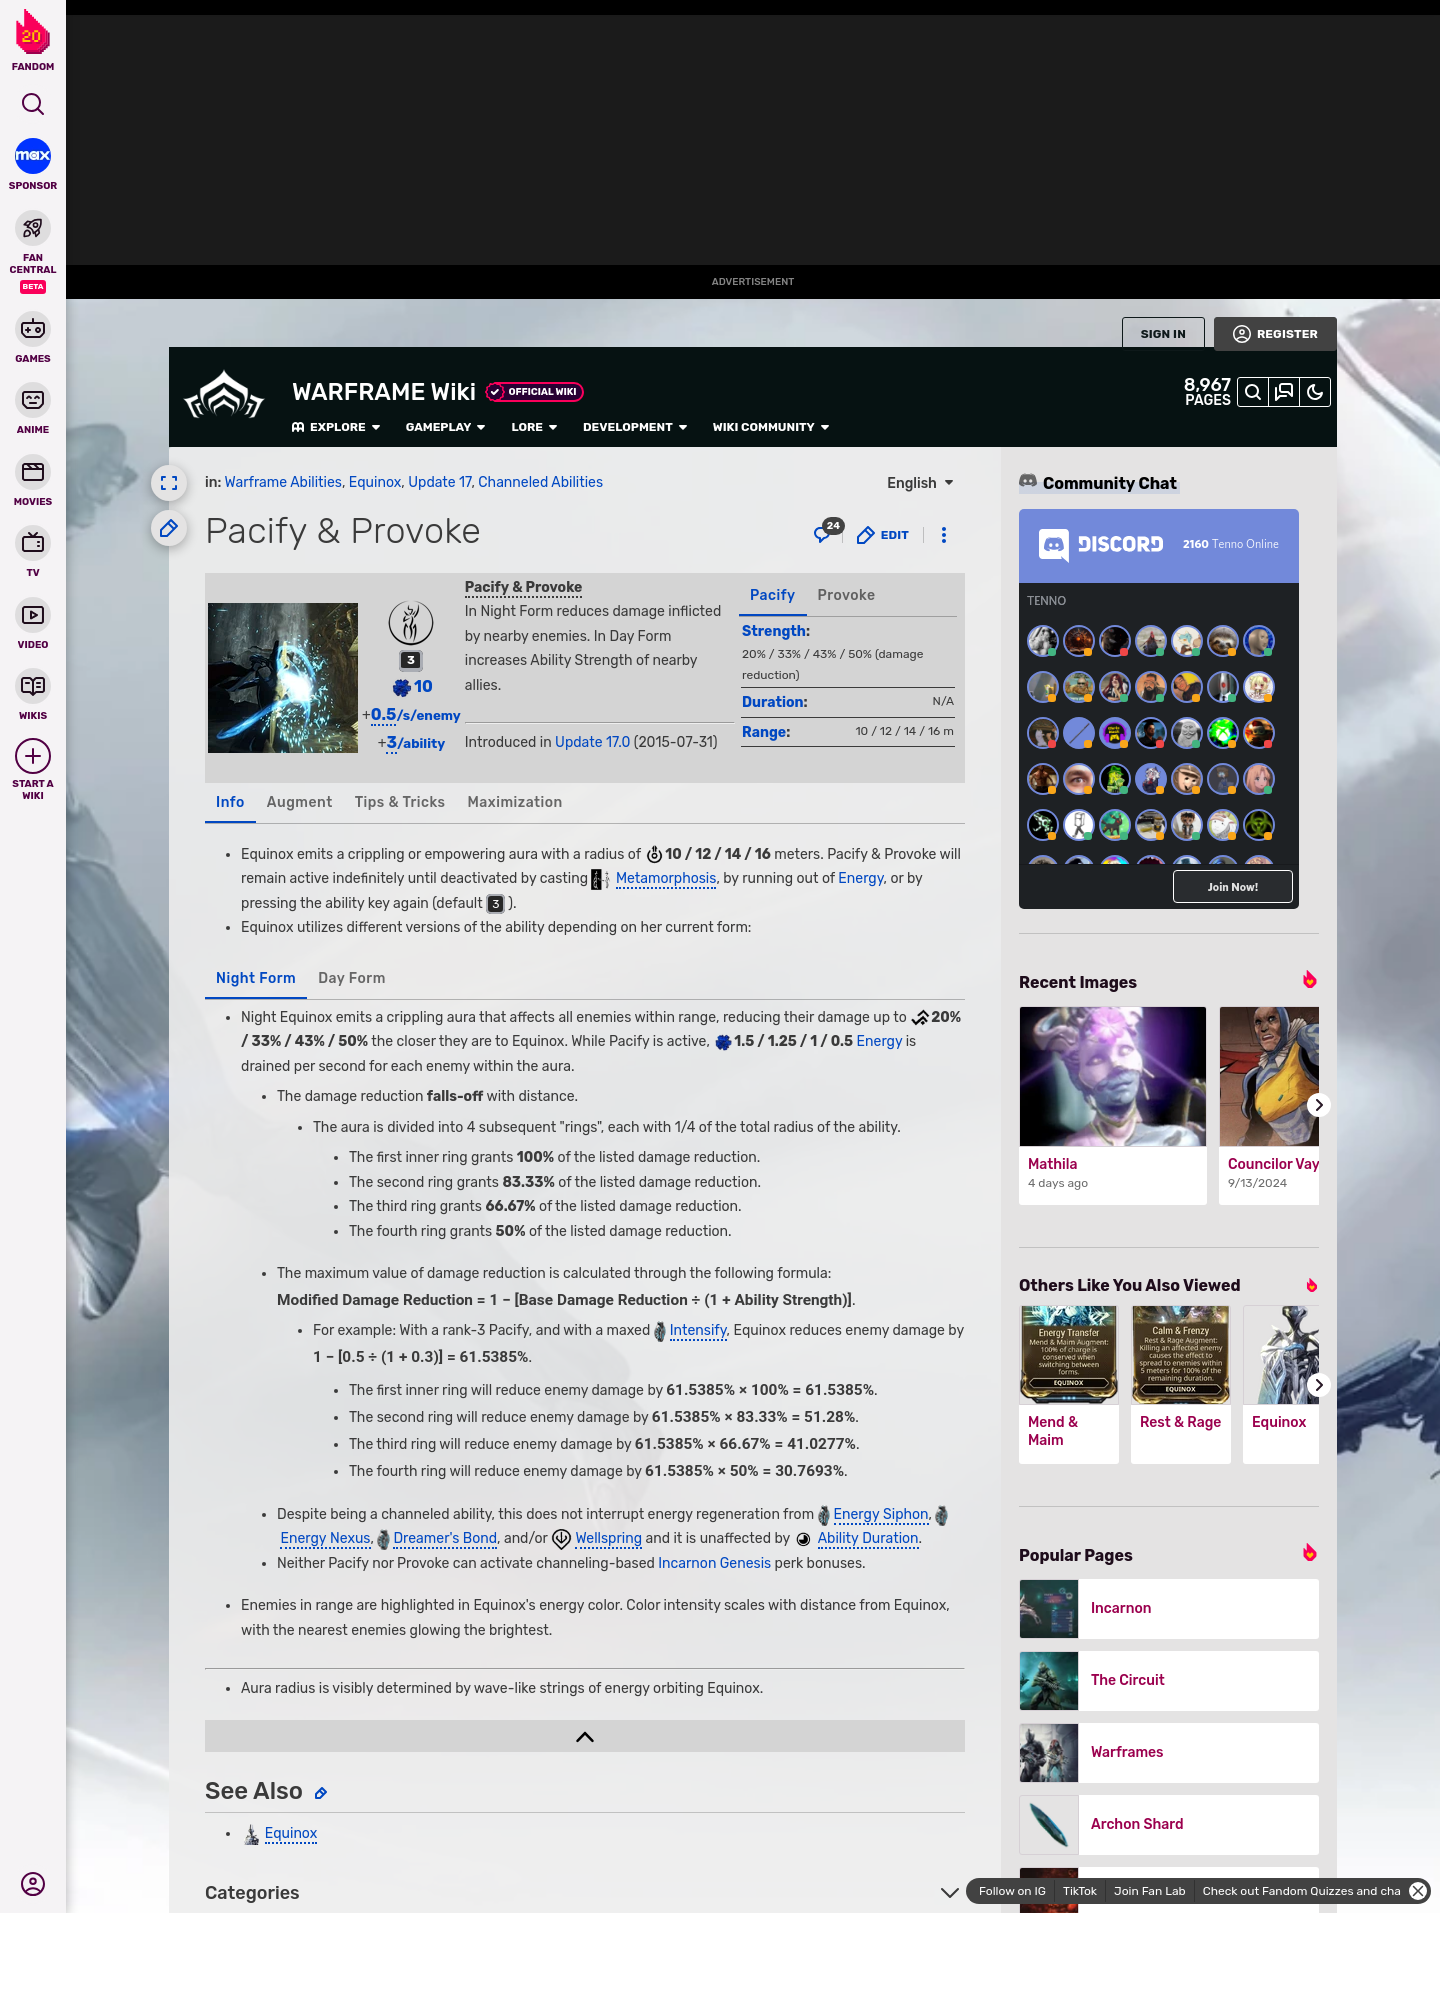The image size is (1440, 2000).
Task: Open Warframe Abilities category link
Action: tap(283, 482)
